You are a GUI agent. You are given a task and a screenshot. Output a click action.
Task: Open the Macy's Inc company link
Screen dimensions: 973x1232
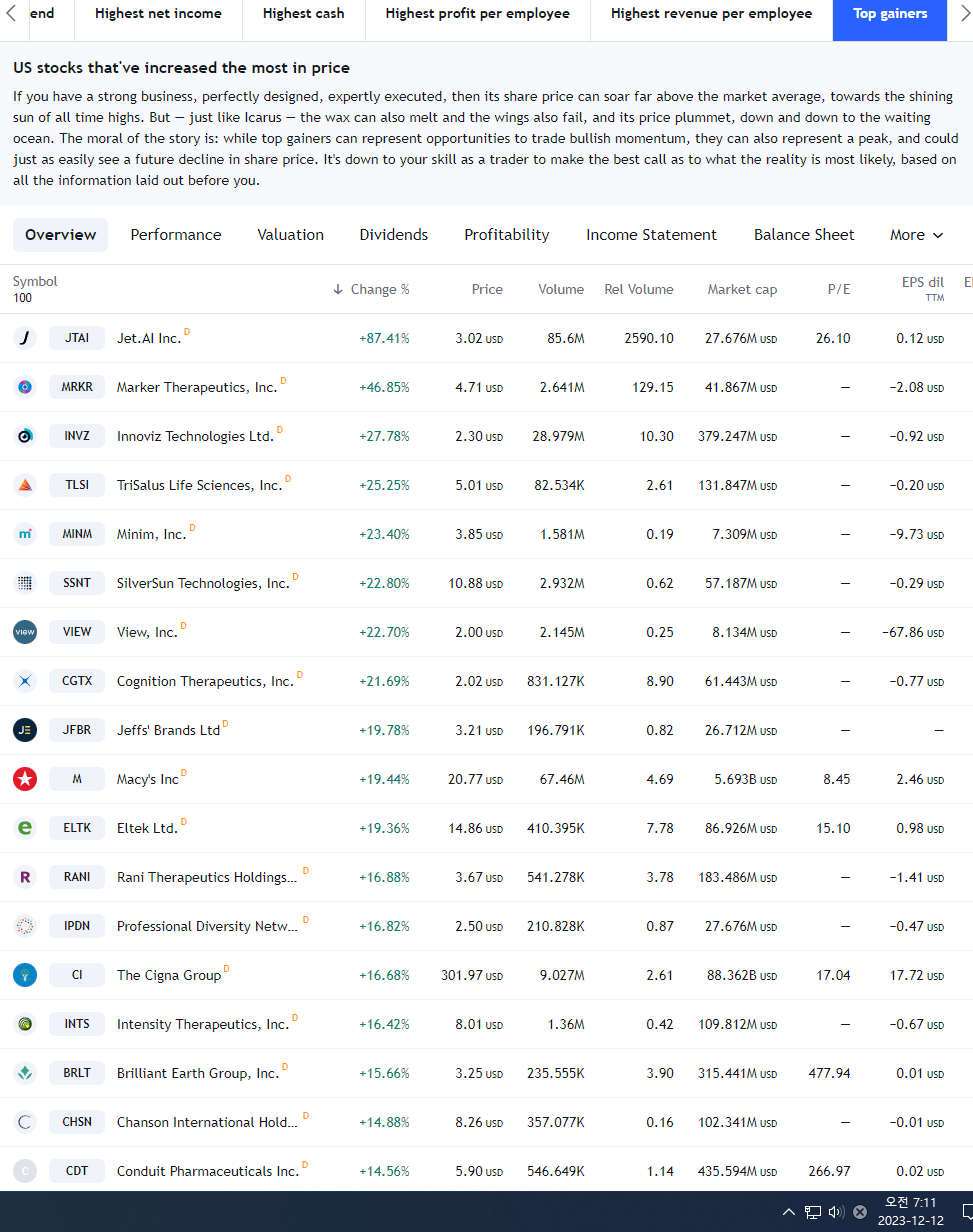click(x=148, y=780)
